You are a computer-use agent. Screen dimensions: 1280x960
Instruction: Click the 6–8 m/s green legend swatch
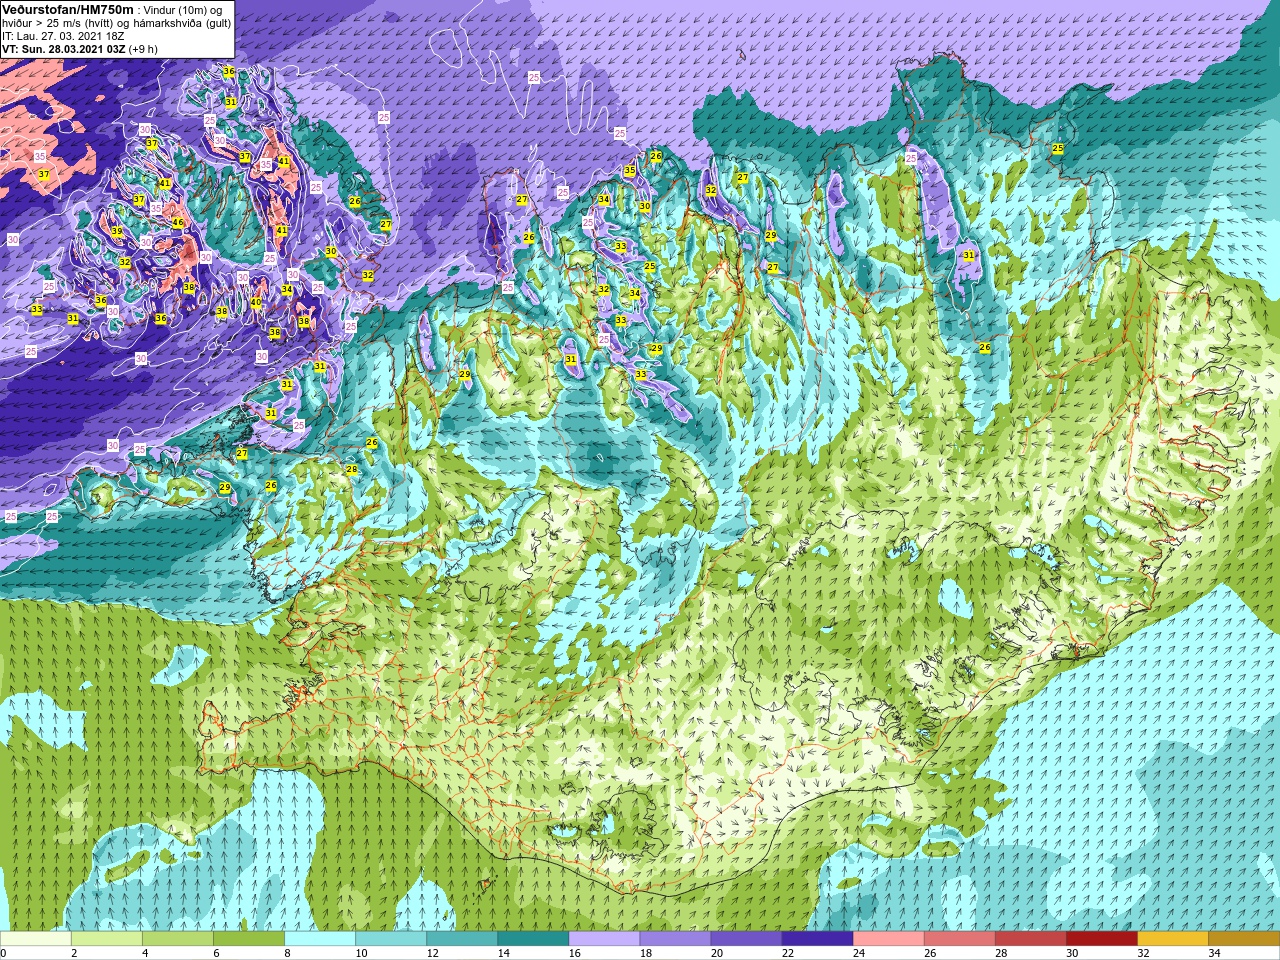(249, 939)
